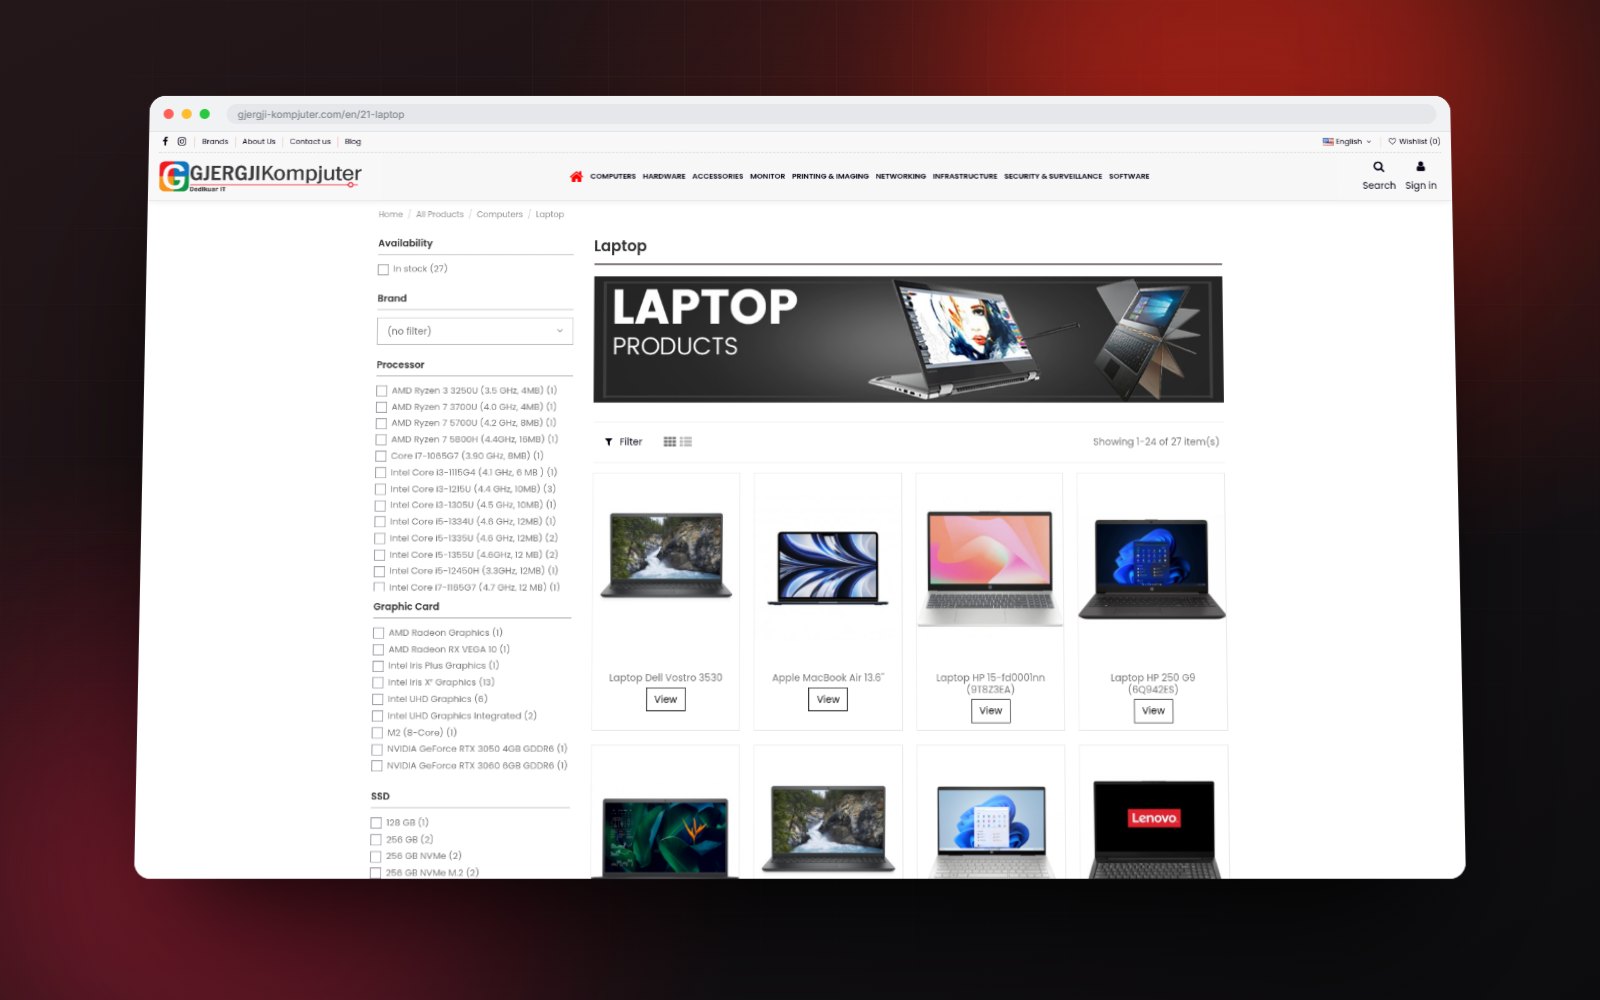Screen dimensions: 1600x1000
Task: Click the Filter funnel icon
Action: (608, 441)
